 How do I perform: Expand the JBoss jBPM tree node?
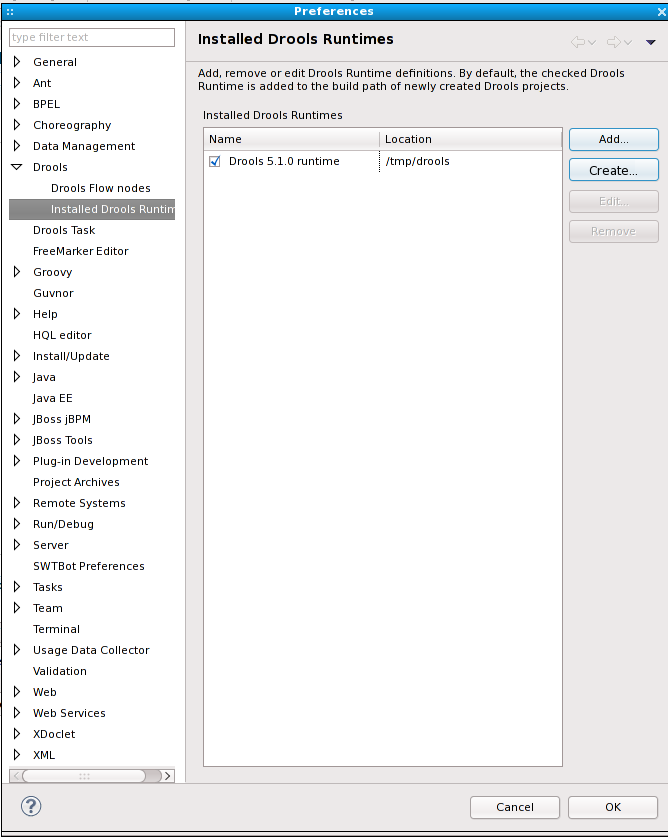[17, 418]
